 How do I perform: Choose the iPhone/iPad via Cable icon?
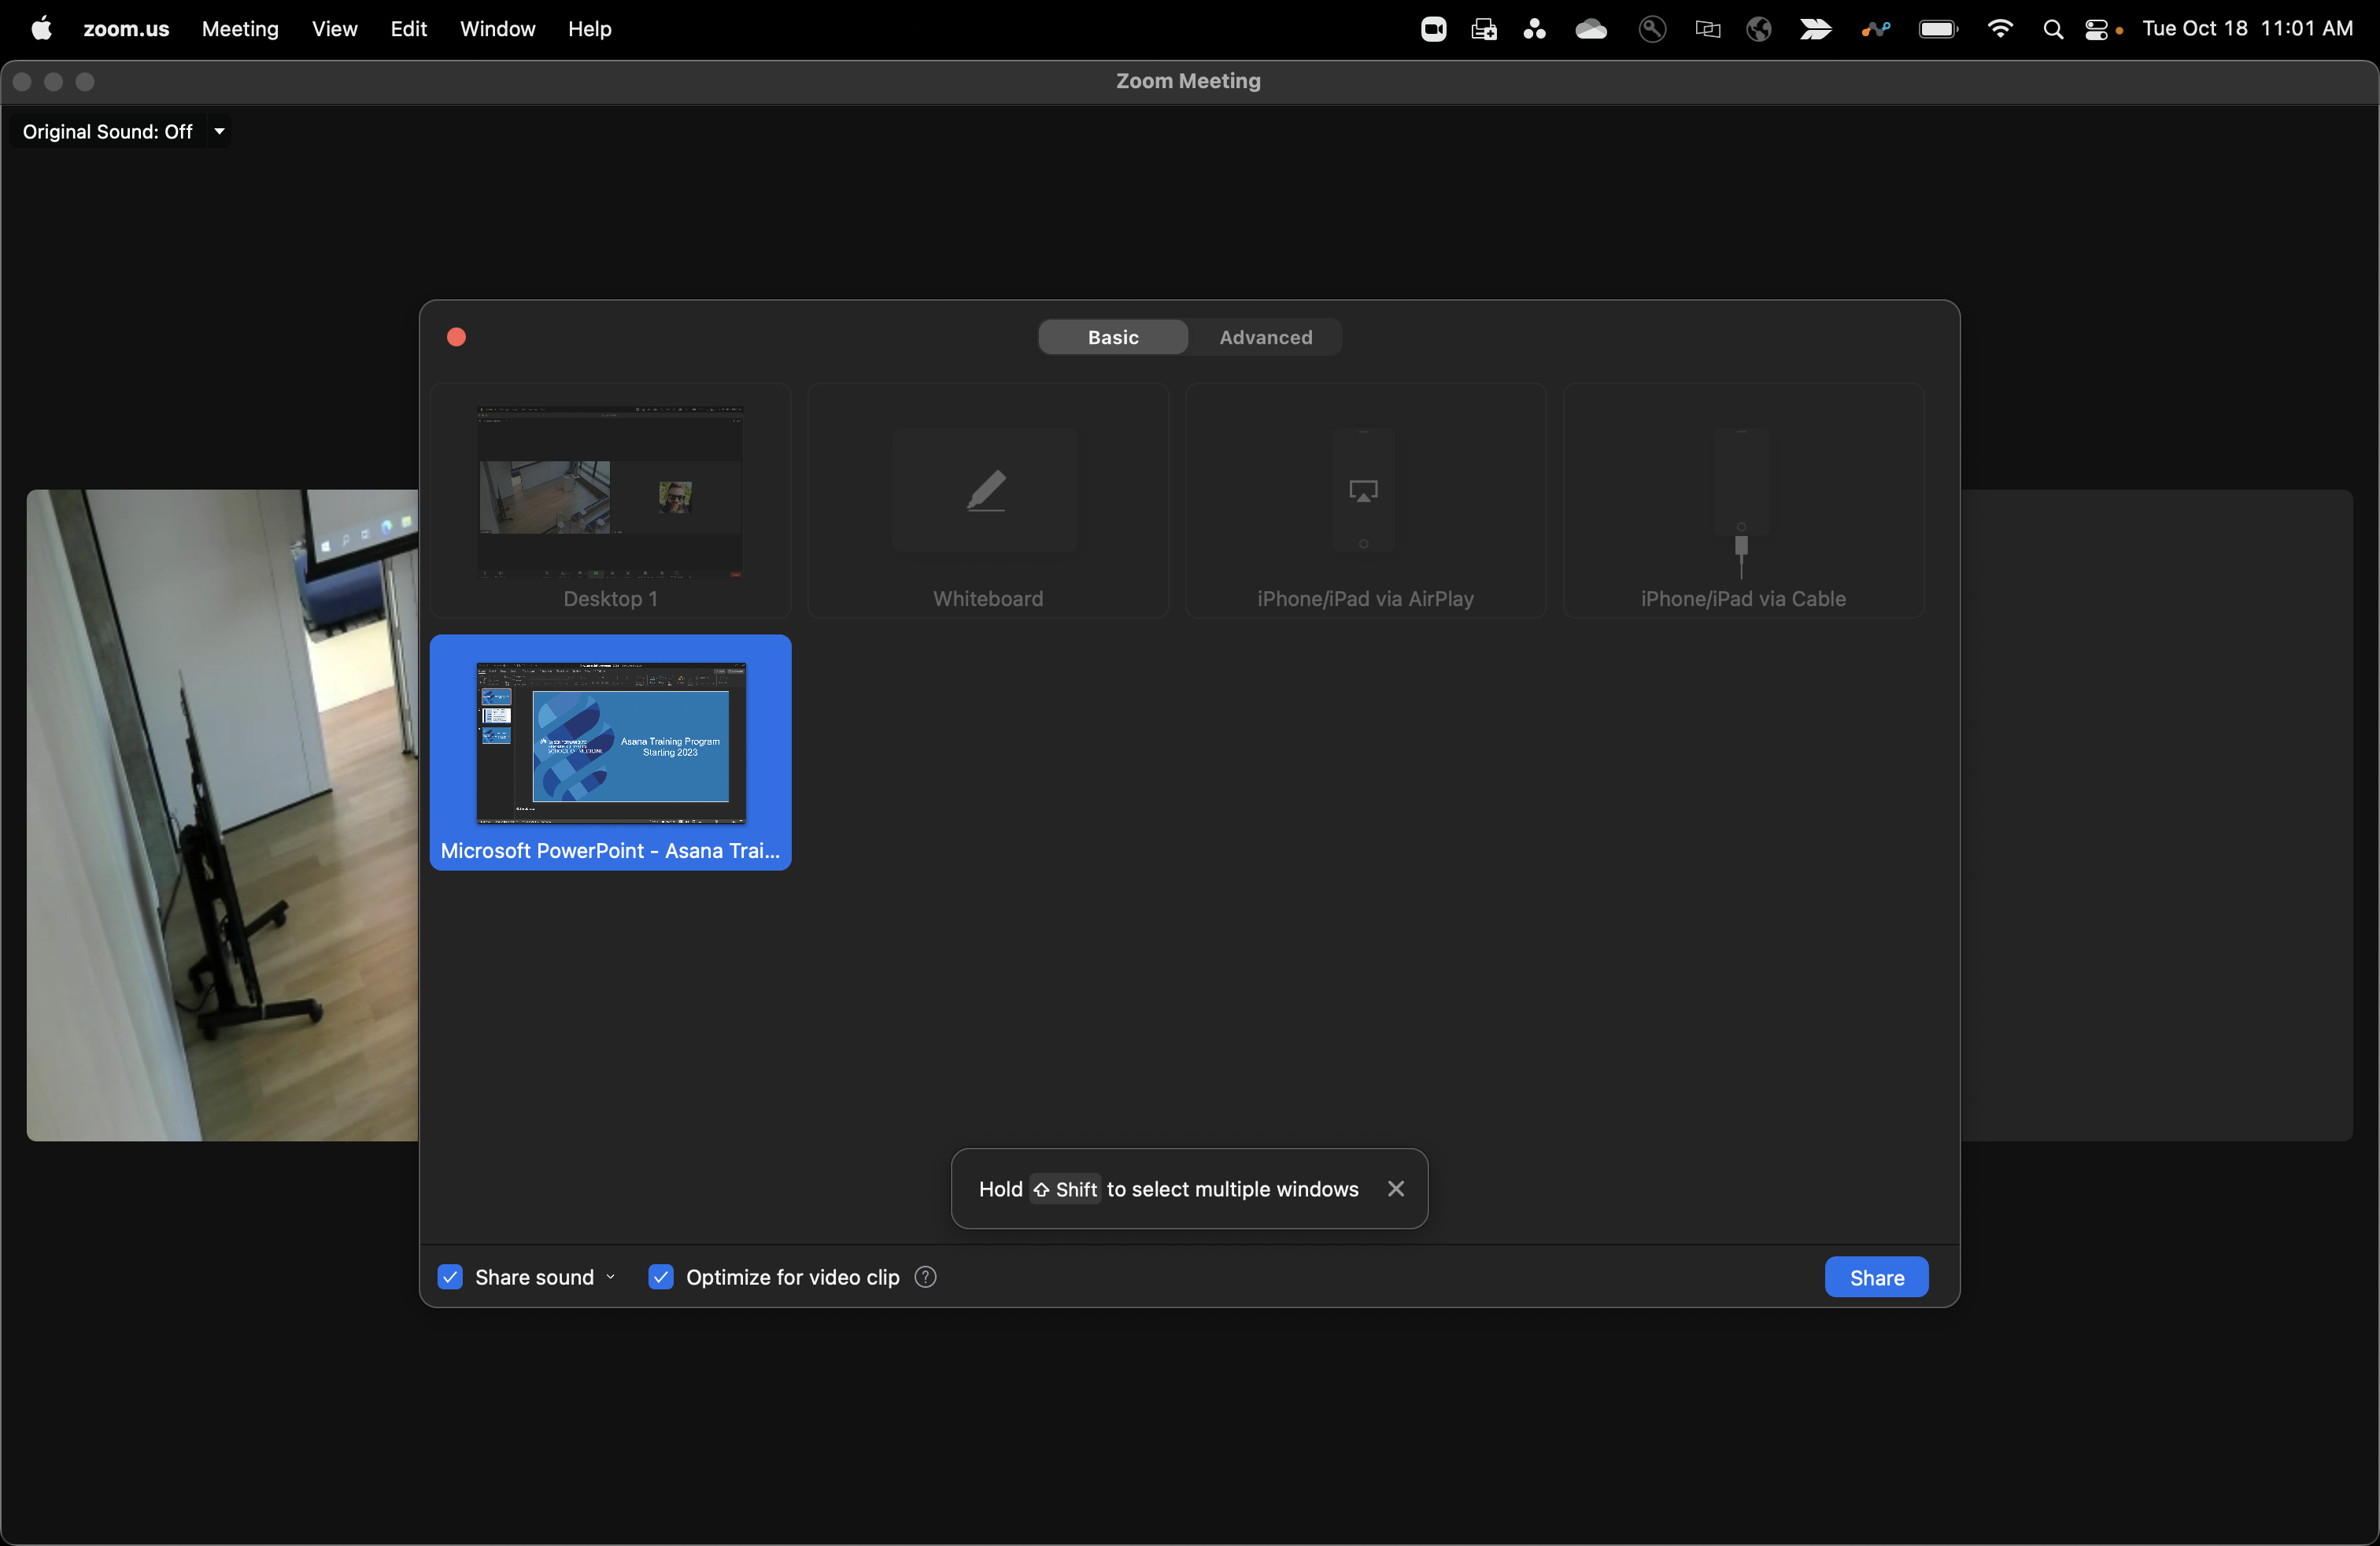click(1741, 503)
